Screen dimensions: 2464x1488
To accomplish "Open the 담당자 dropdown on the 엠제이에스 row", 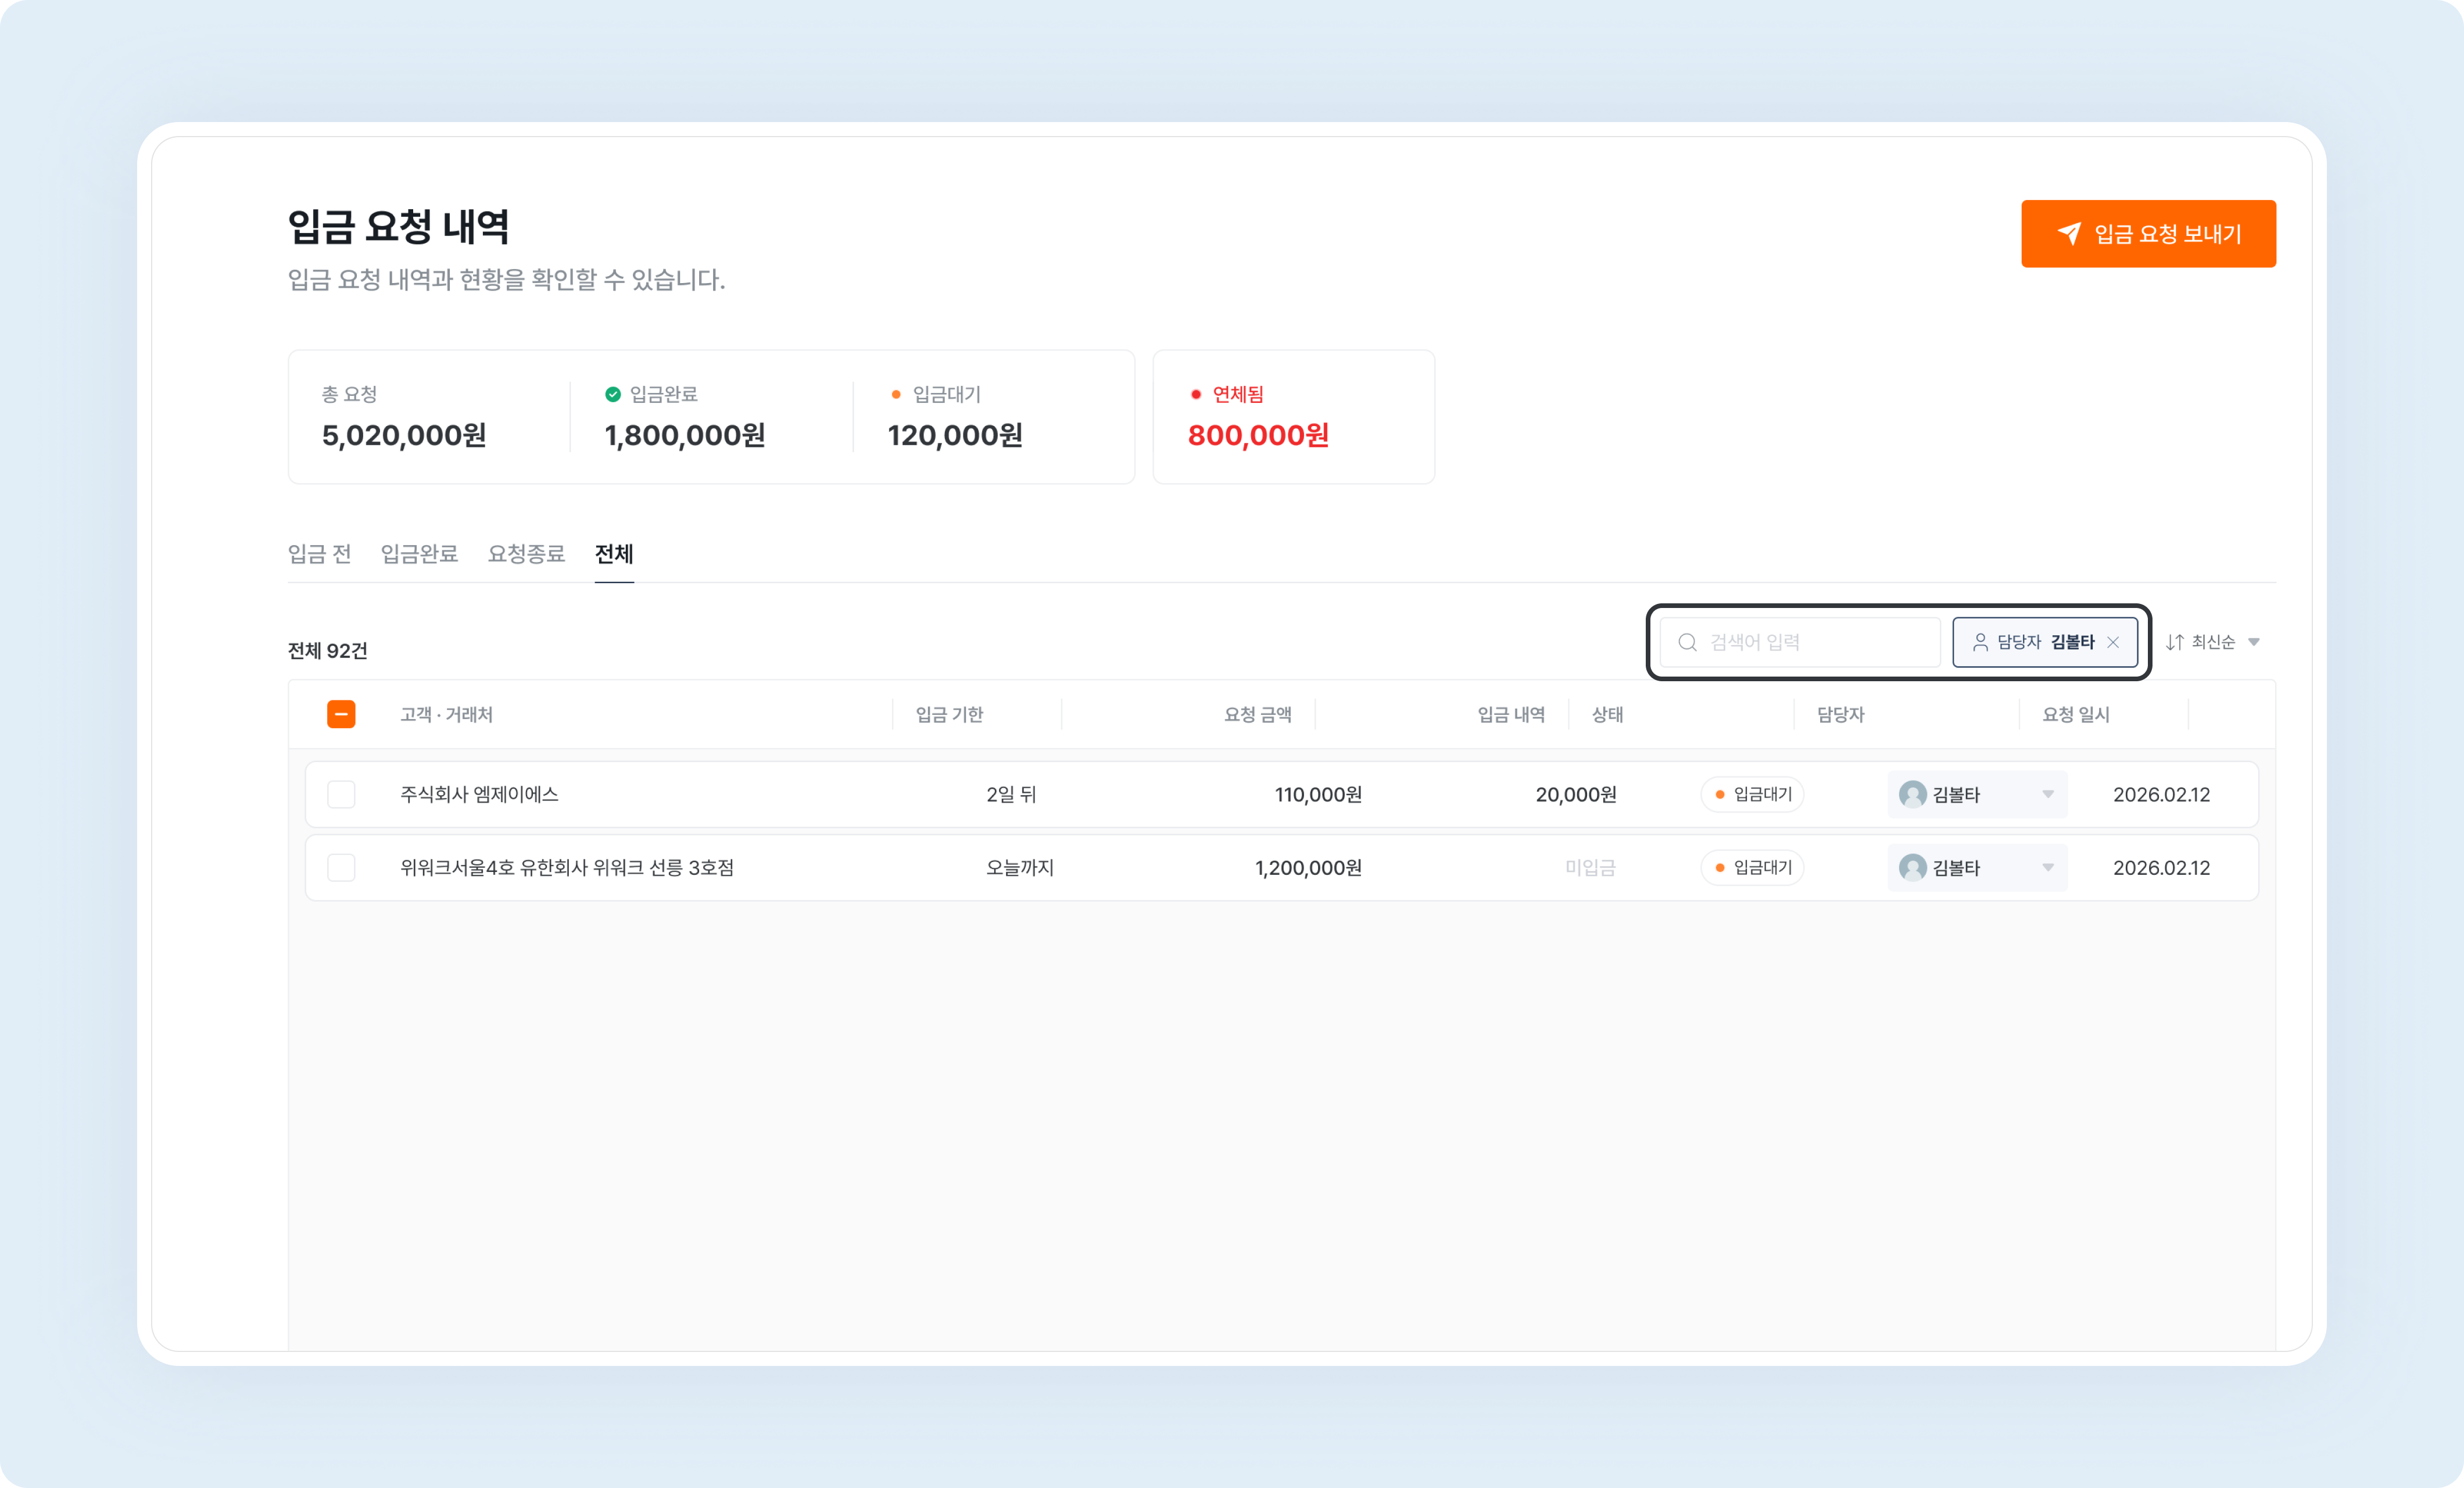I will 2048,795.
